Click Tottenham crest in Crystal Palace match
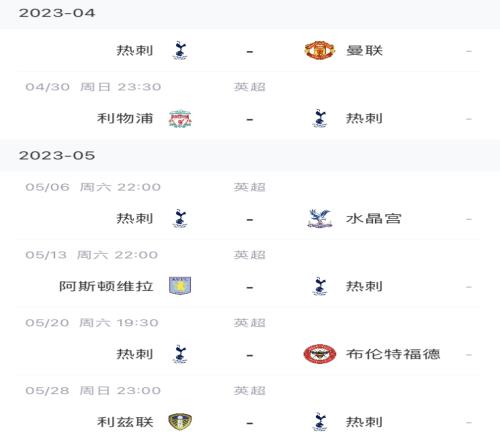This screenshot has height=440, width=500. 180,219
